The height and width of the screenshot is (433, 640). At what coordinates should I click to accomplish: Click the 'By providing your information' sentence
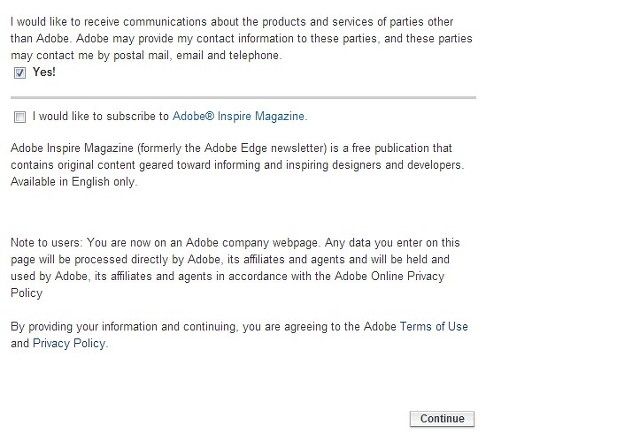pos(239,335)
